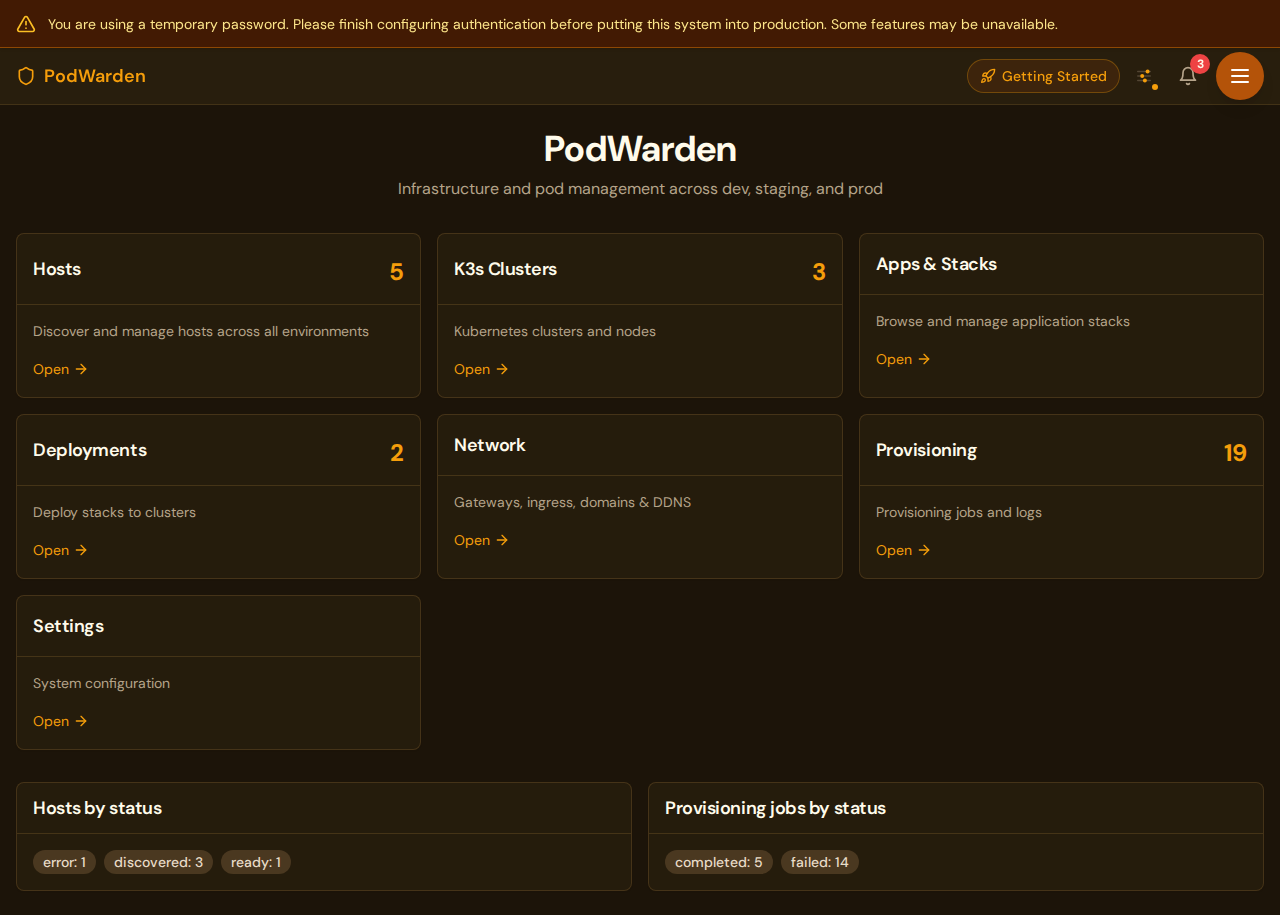Open the Apps & Stacks section
This screenshot has width=1280, height=915.
pyautogui.click(x=893, y=359)
